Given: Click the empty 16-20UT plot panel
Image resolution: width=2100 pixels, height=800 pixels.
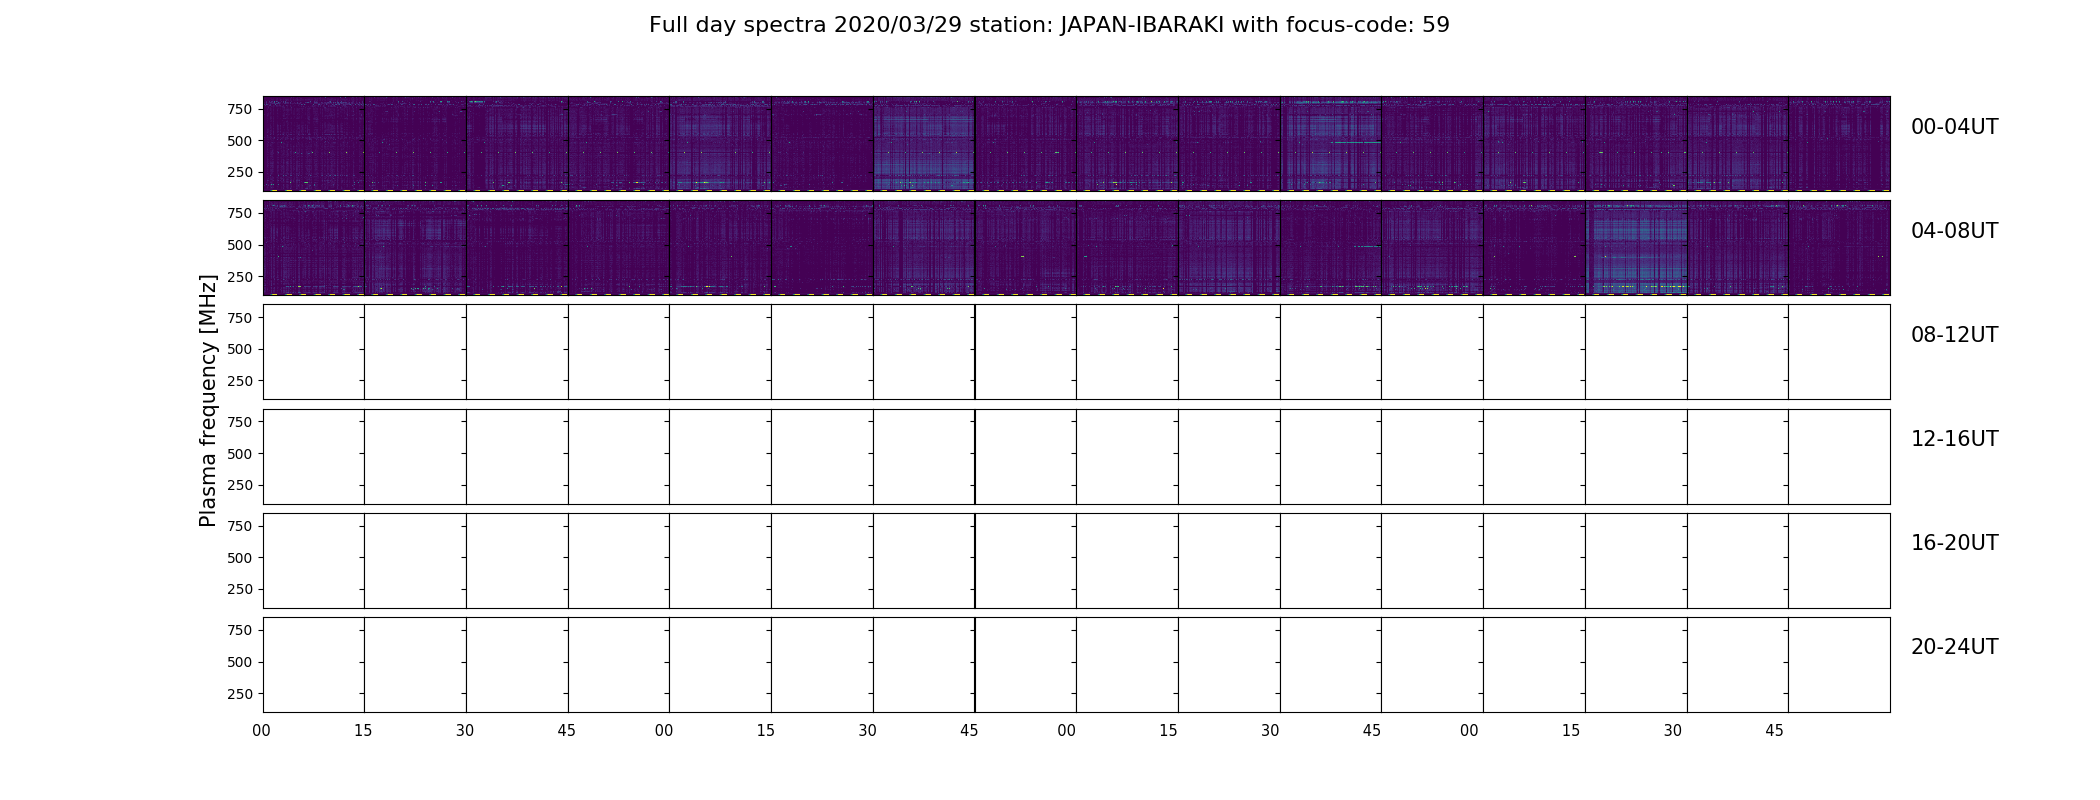Looking at the screenshot, I should pyautogui.click(x=1076, y=560).
